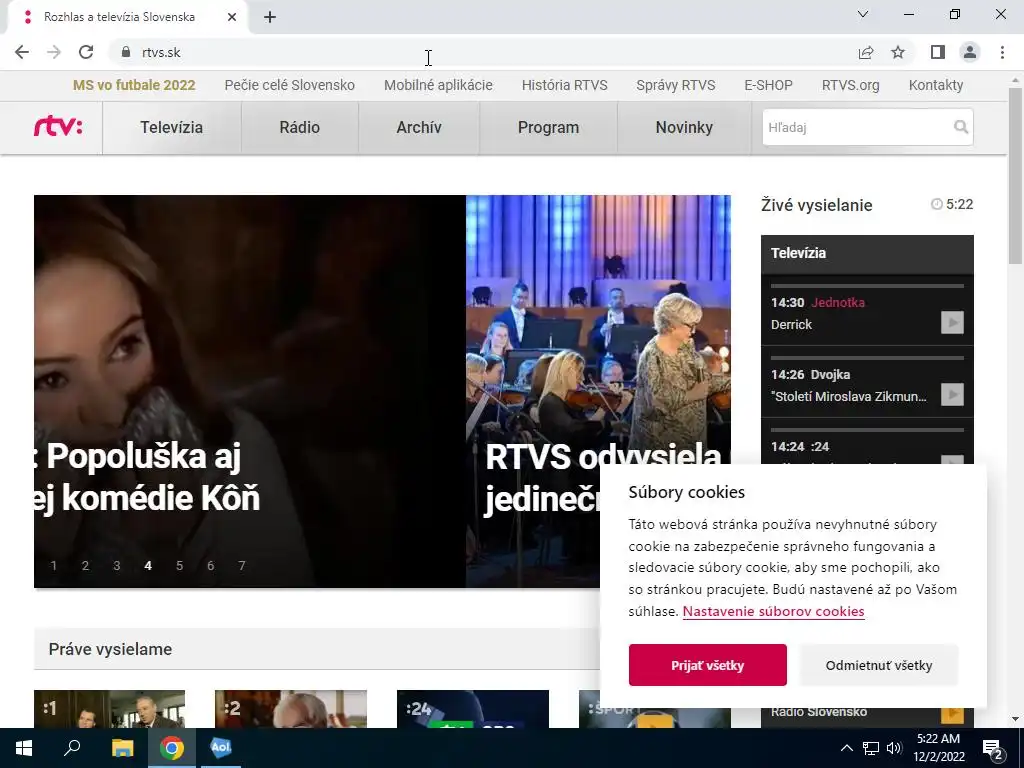Play Jednotka Derrick live stream
1024x768 pixels.
coord(952,322)
